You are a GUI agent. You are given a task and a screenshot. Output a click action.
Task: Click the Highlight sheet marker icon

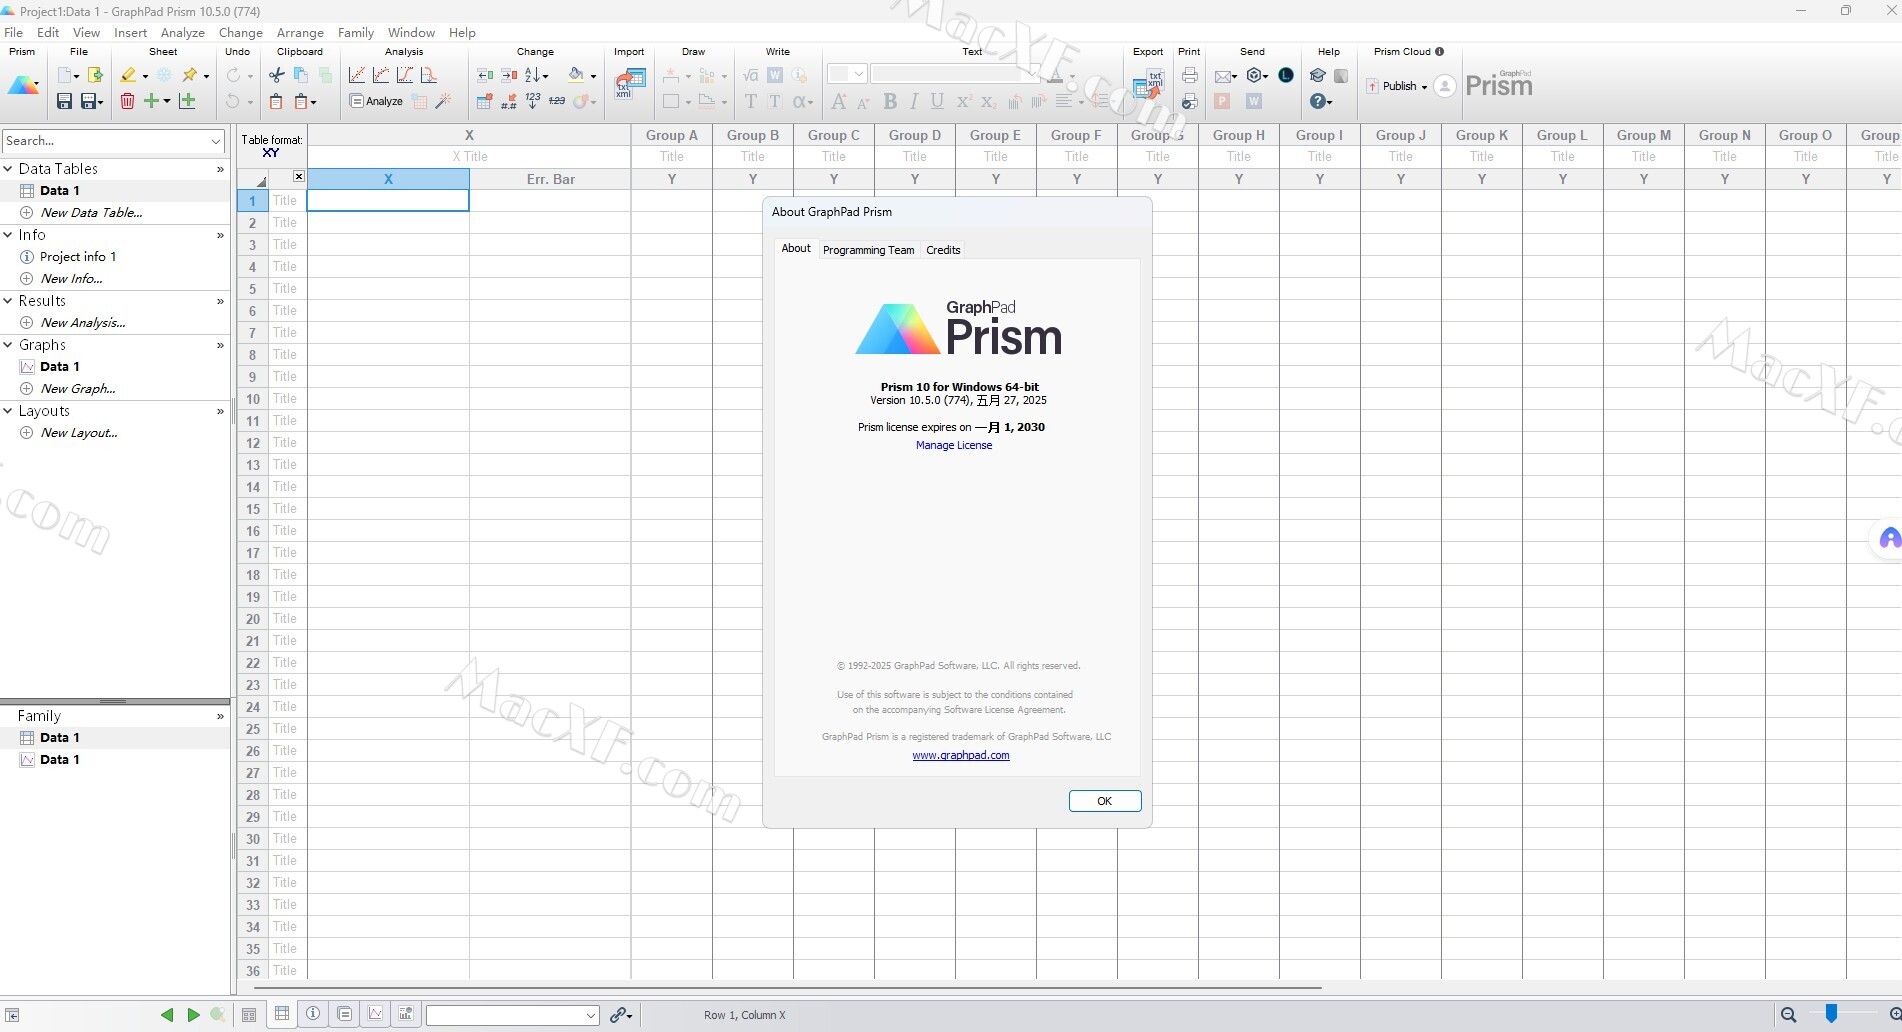click(128, 75)
